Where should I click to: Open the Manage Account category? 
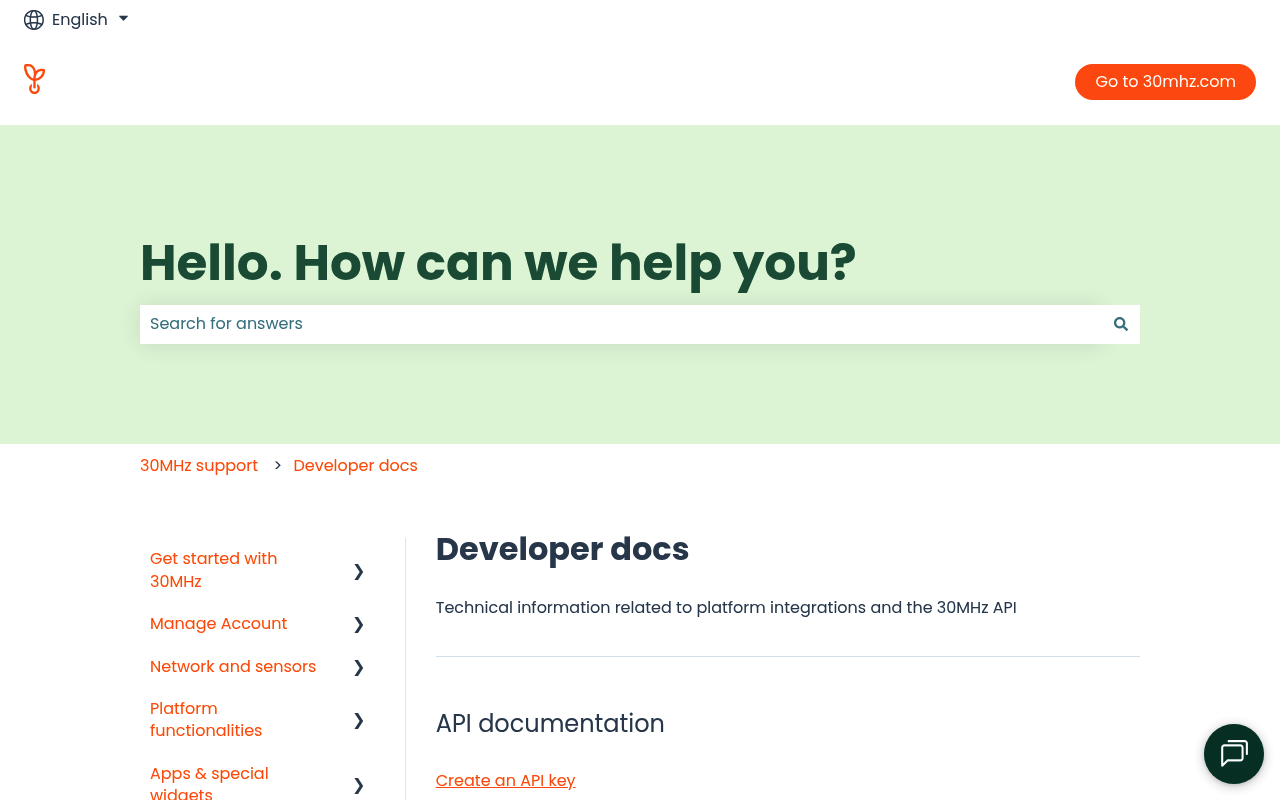click(x=218, y=624)
